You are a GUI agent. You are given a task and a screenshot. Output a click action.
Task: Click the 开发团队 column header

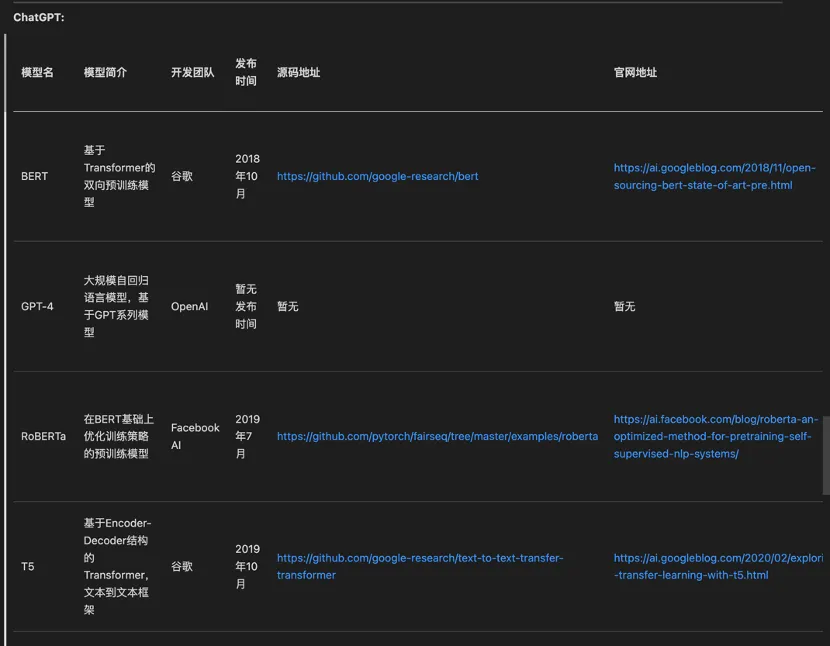[193, 73]
